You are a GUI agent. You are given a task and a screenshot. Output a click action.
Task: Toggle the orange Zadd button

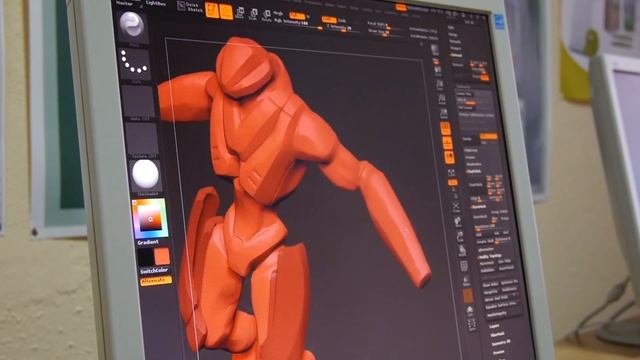pos(329,20)
